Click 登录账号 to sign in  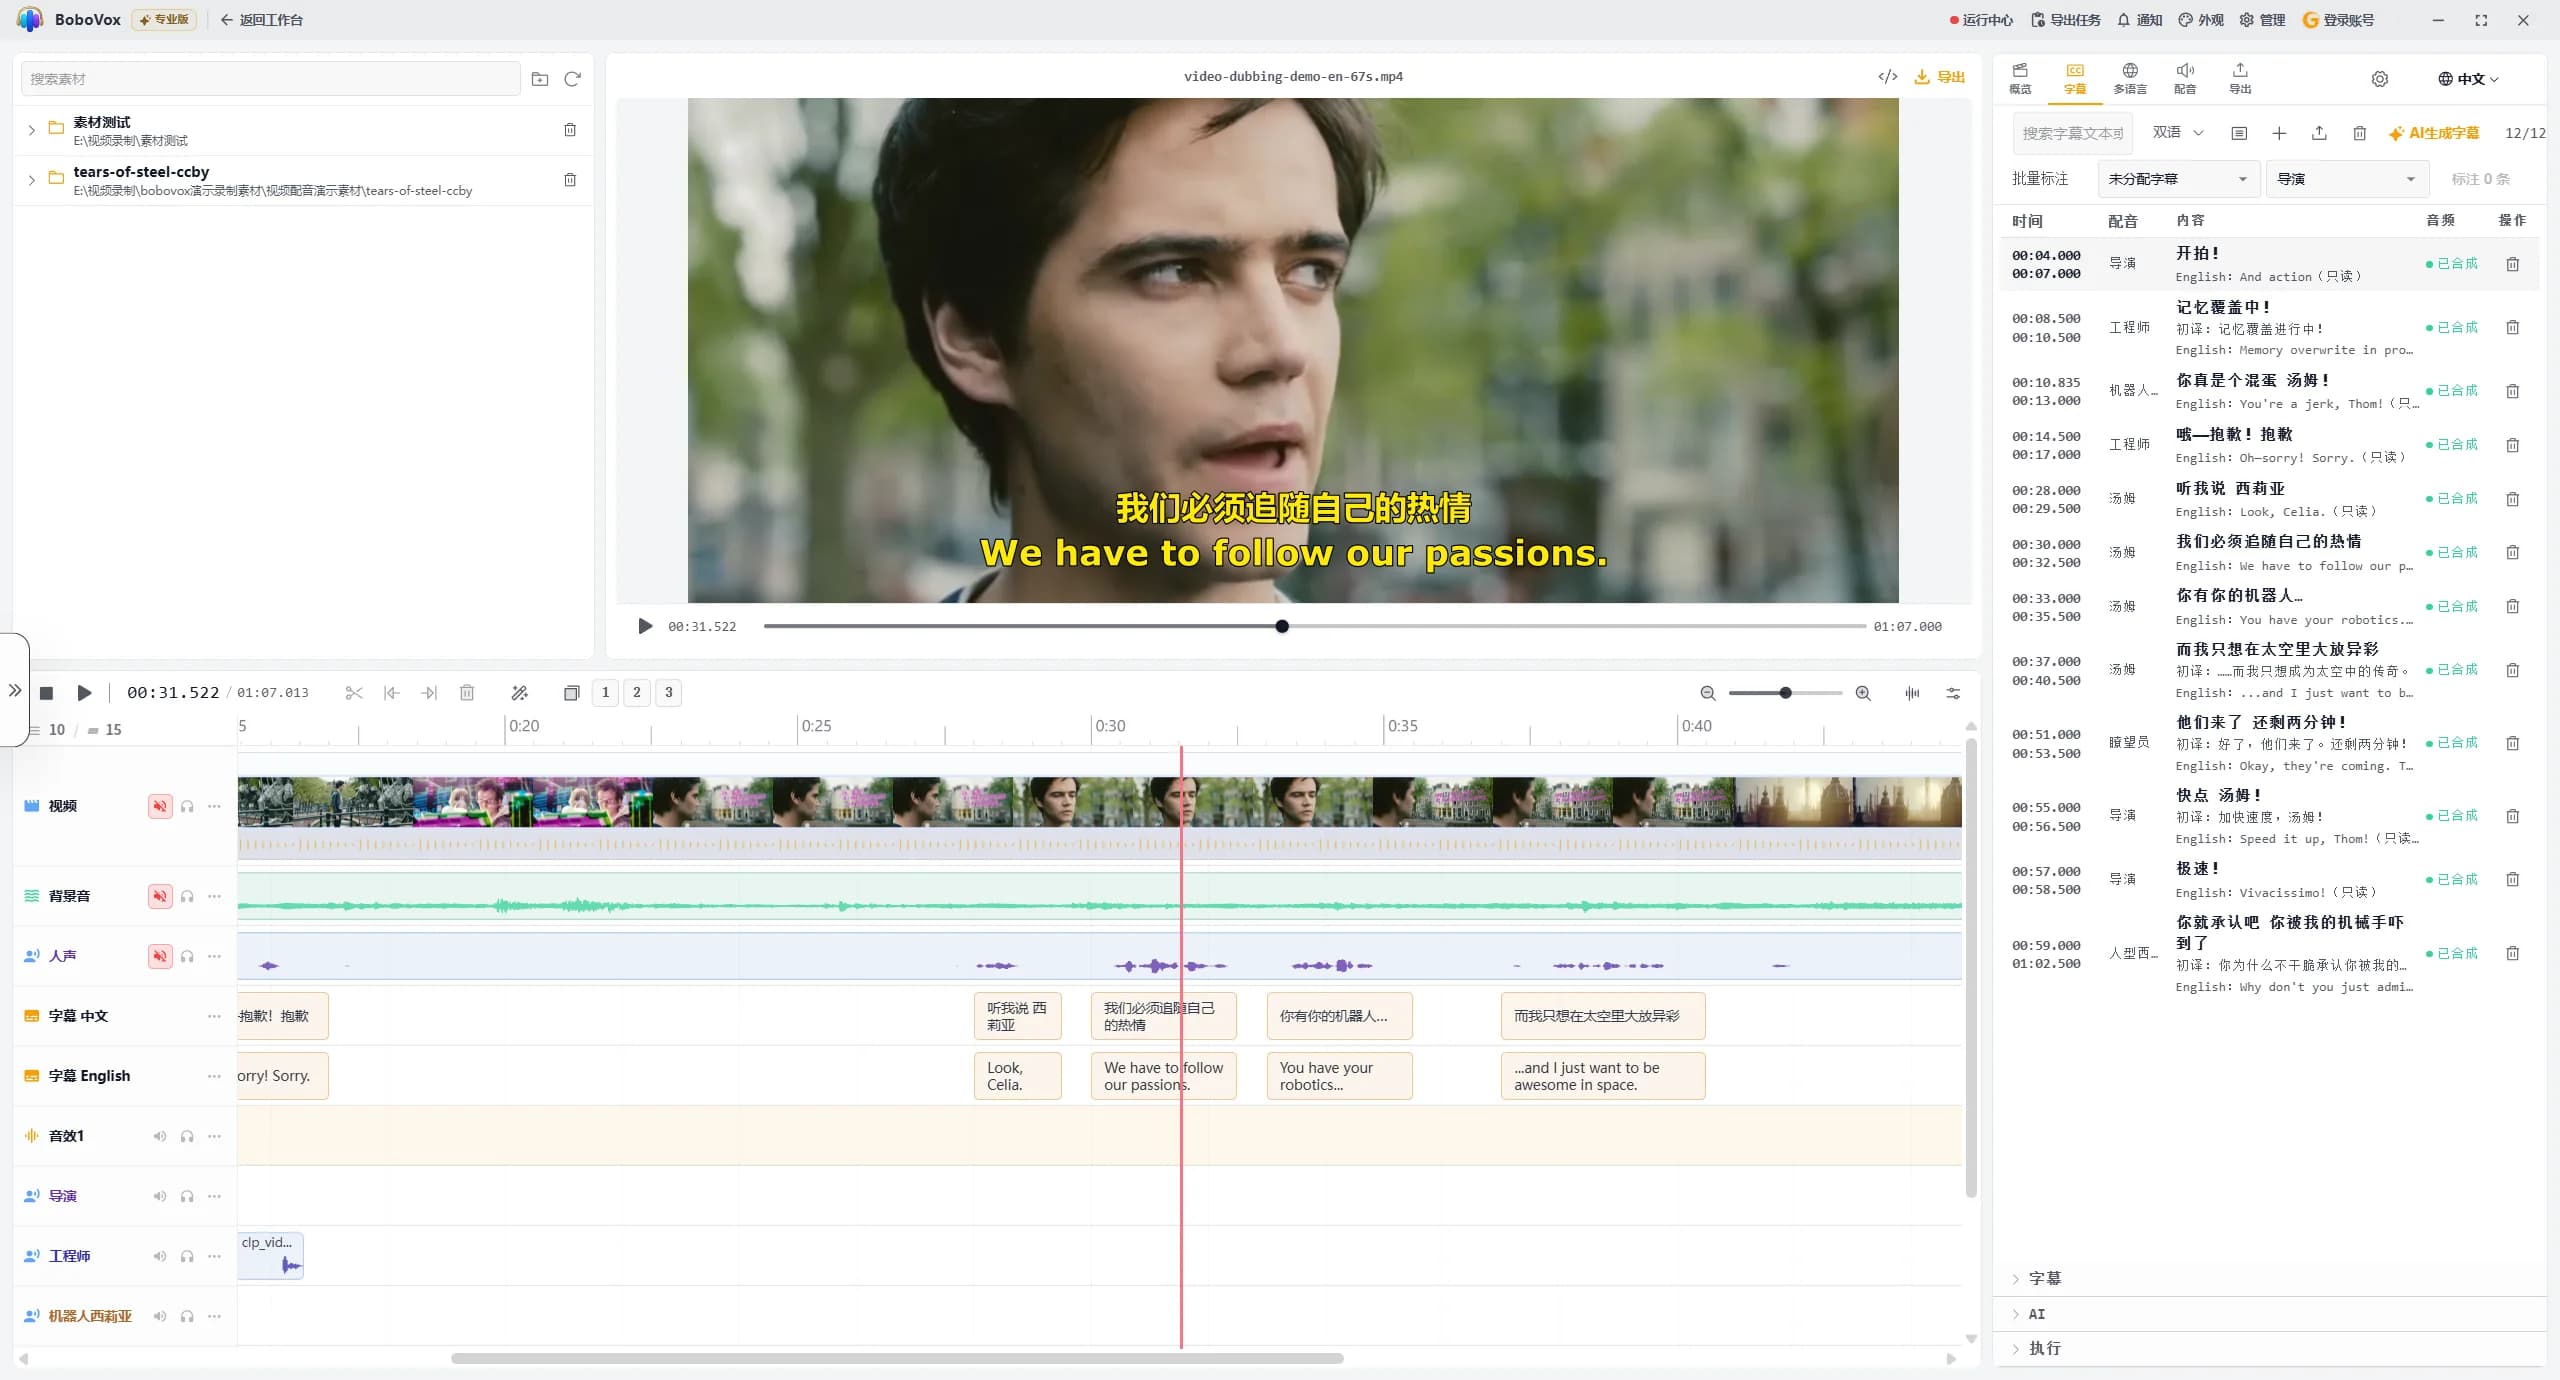click(x=2338, y=20)
